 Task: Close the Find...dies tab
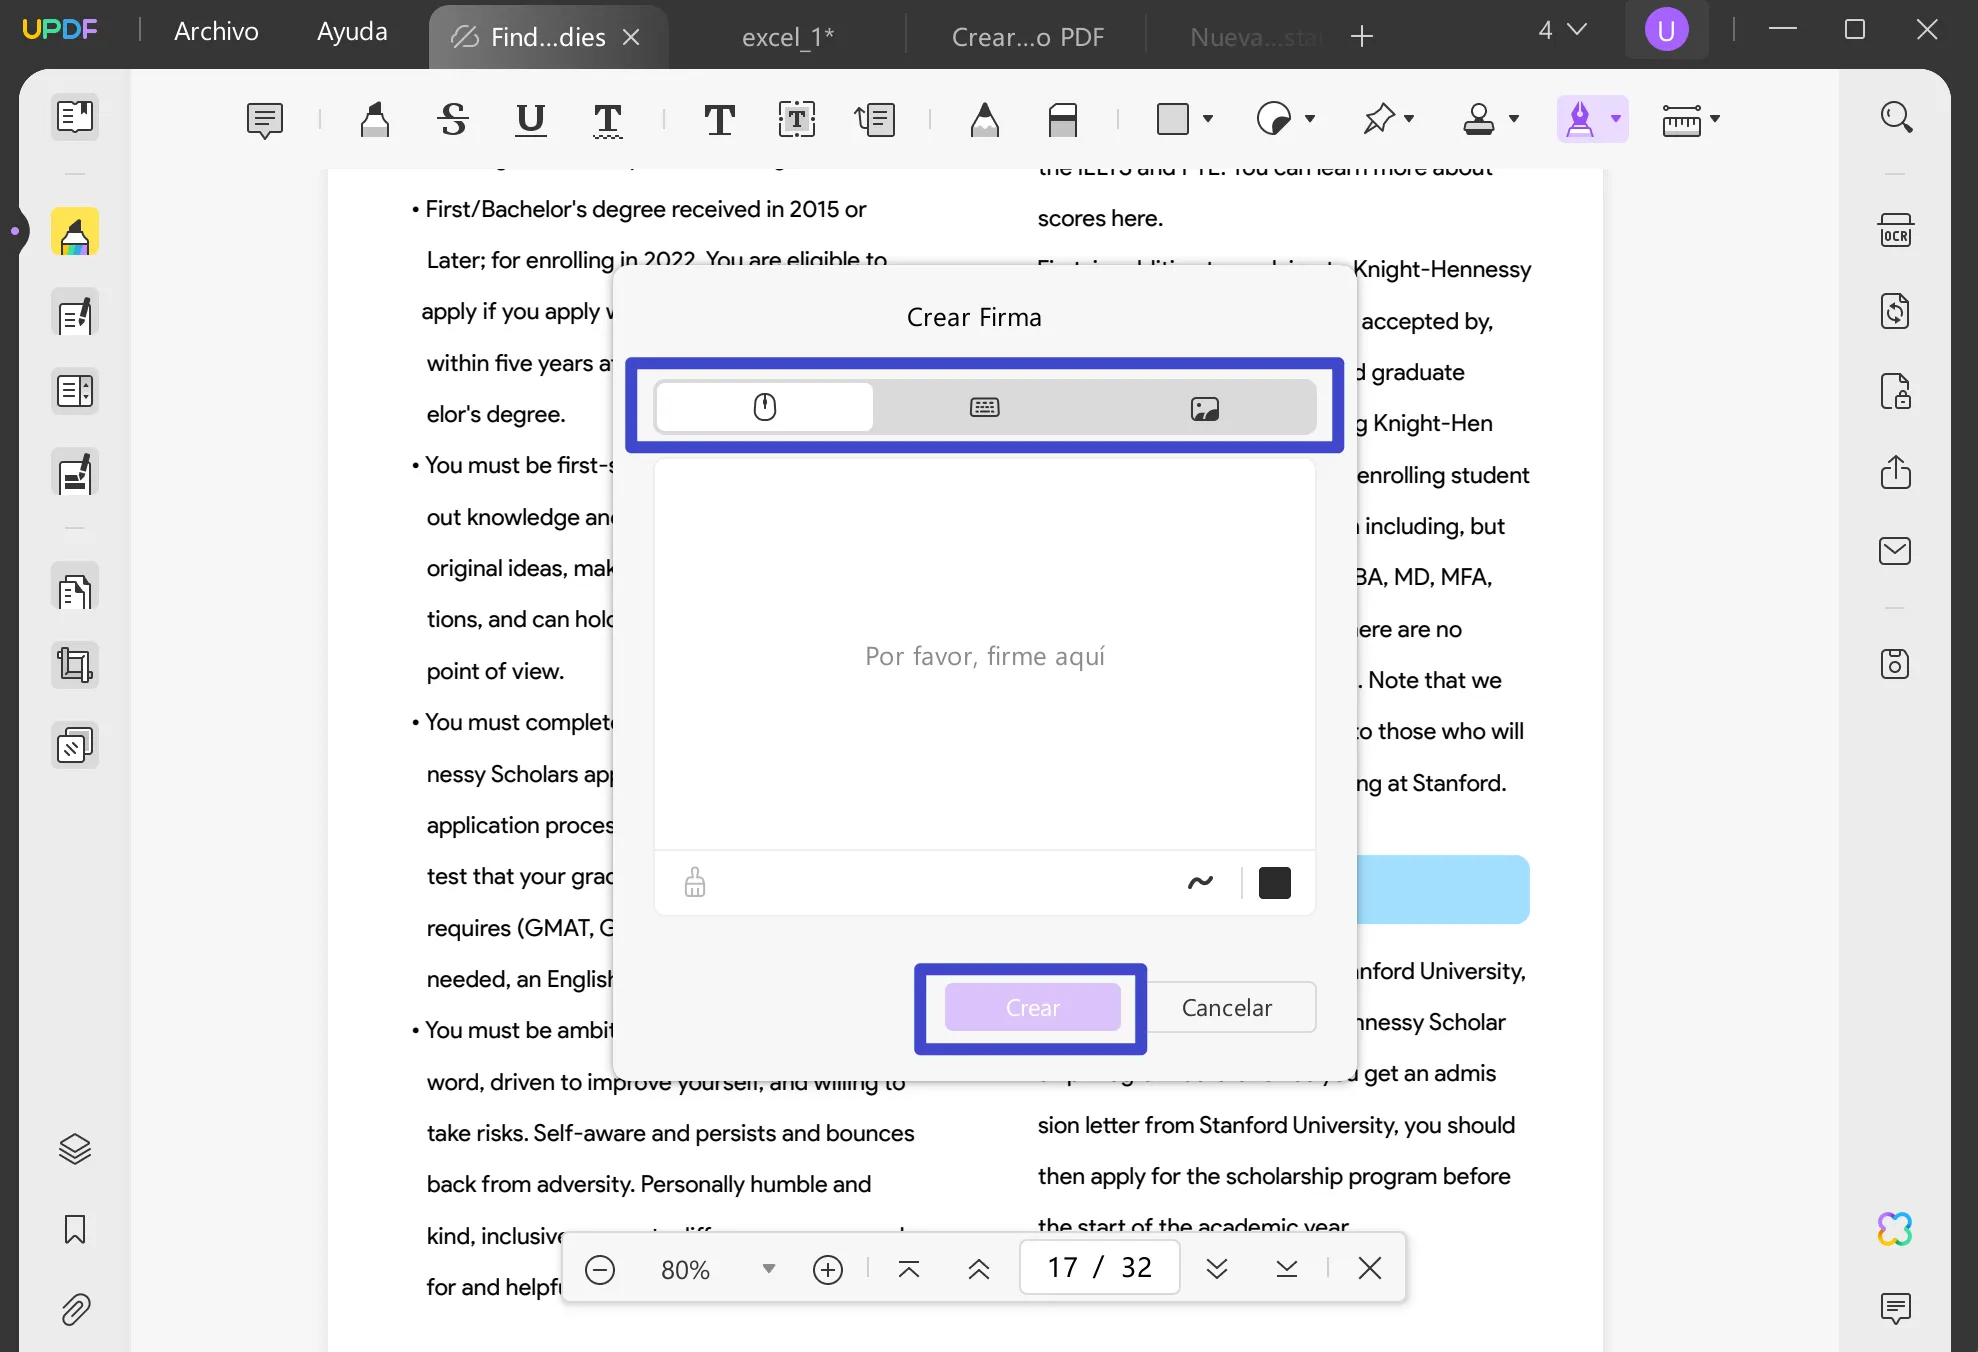pos(631,37)
